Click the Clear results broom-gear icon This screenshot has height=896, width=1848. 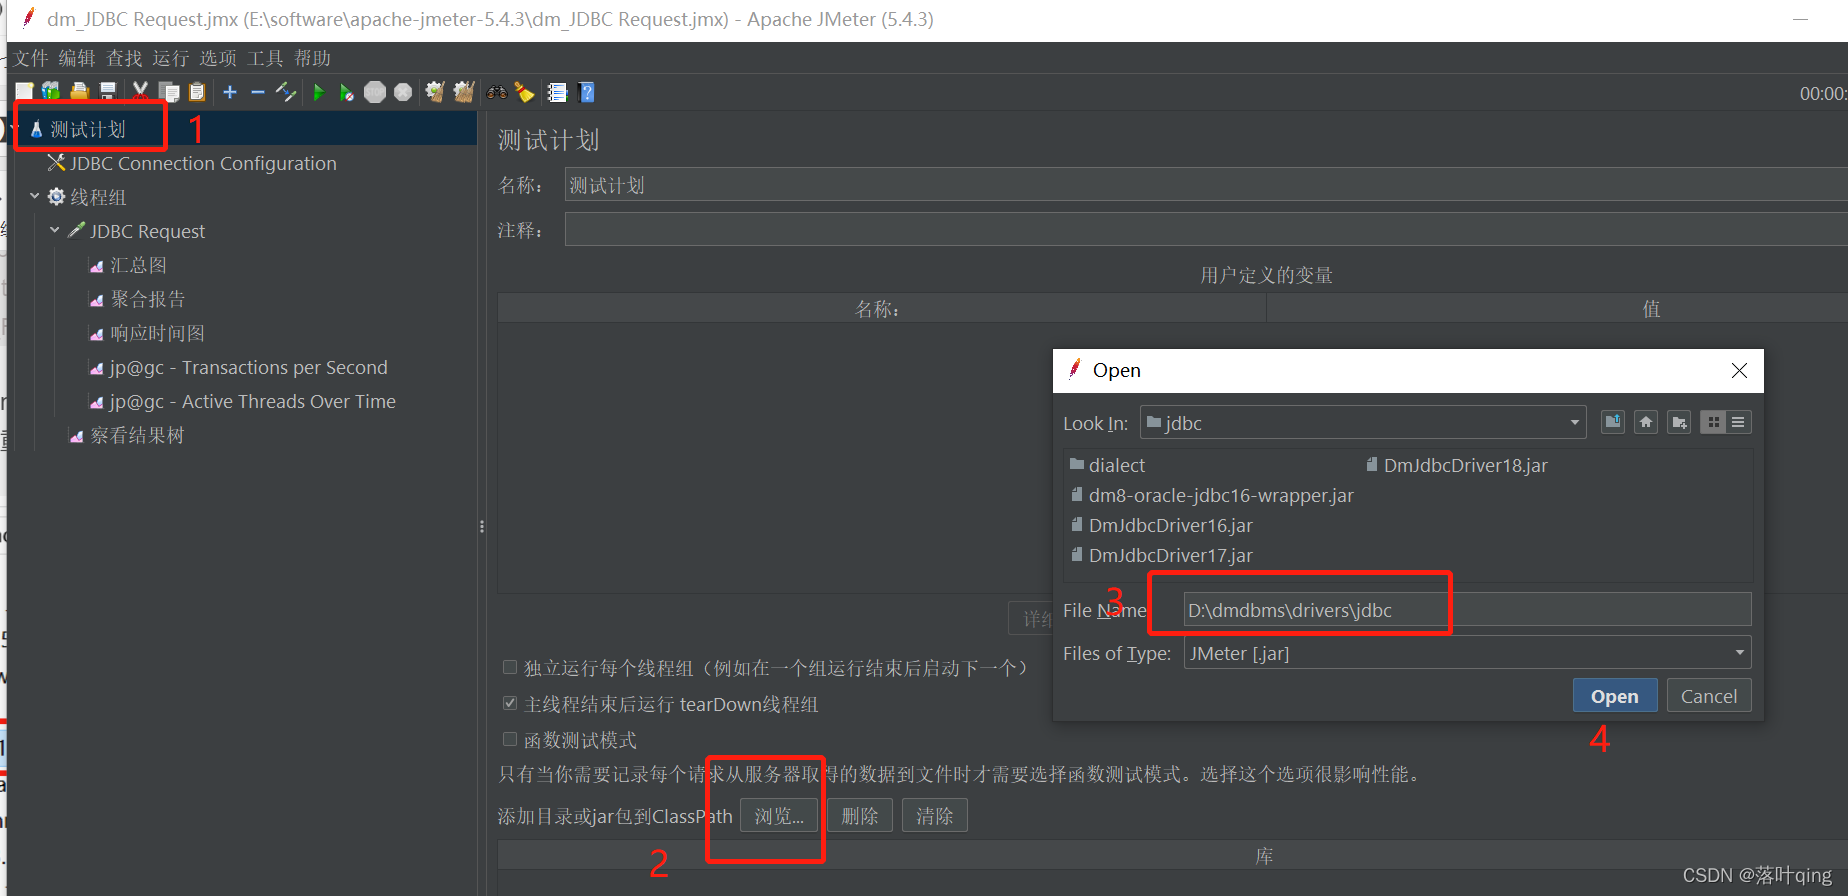435,92
